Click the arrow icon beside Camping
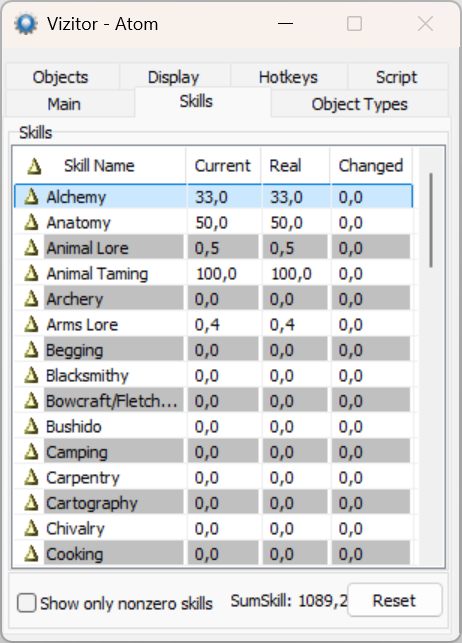Viewport: 462px width, 643px height. coord(31,452)
